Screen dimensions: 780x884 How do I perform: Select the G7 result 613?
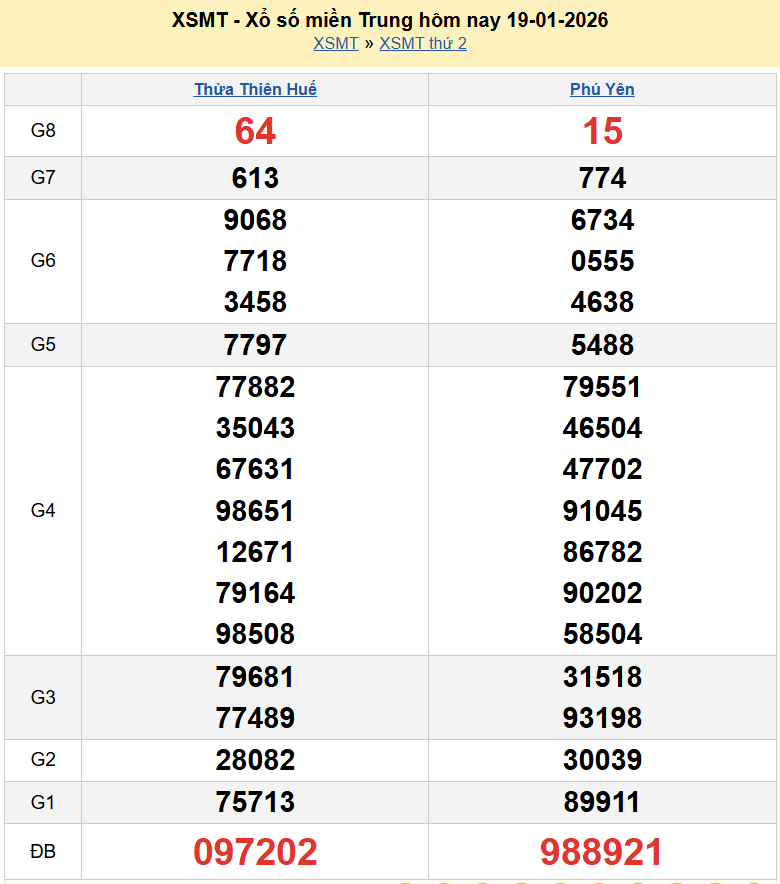coord(255,178)
